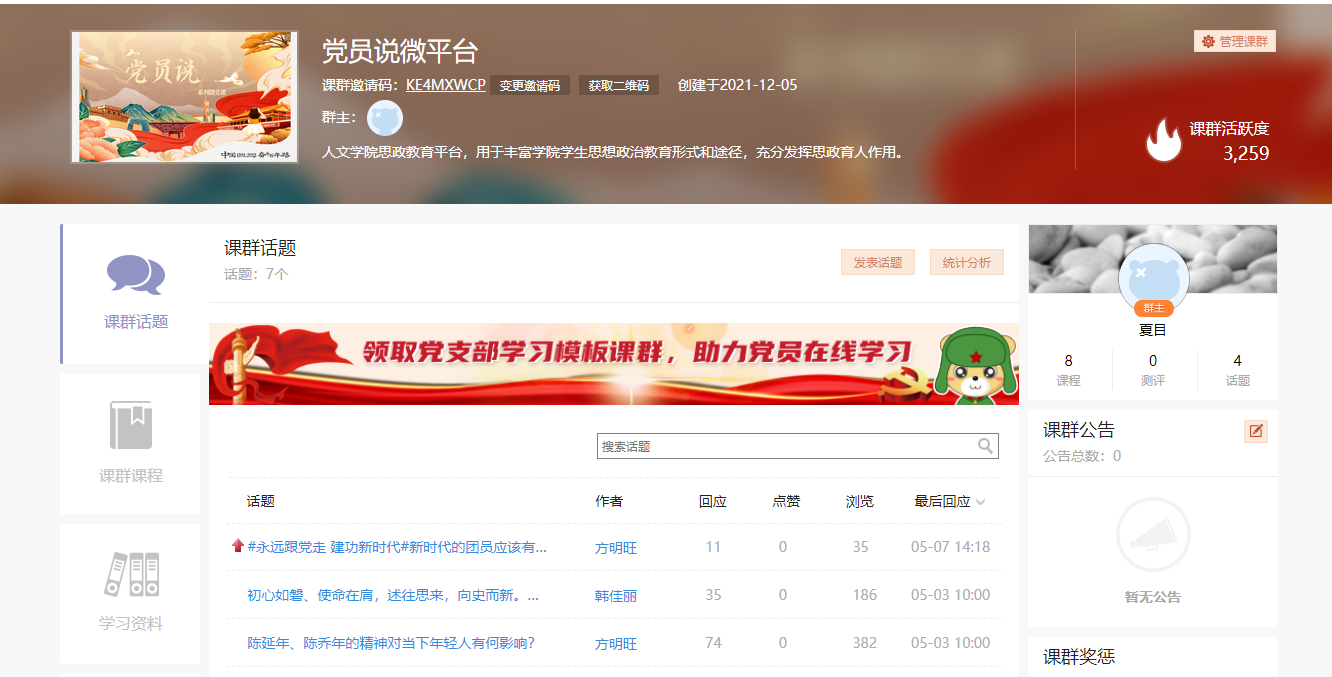1332x677 pixels.
Task: Open the 课群课程 book icon
Action: coord(131,426)
